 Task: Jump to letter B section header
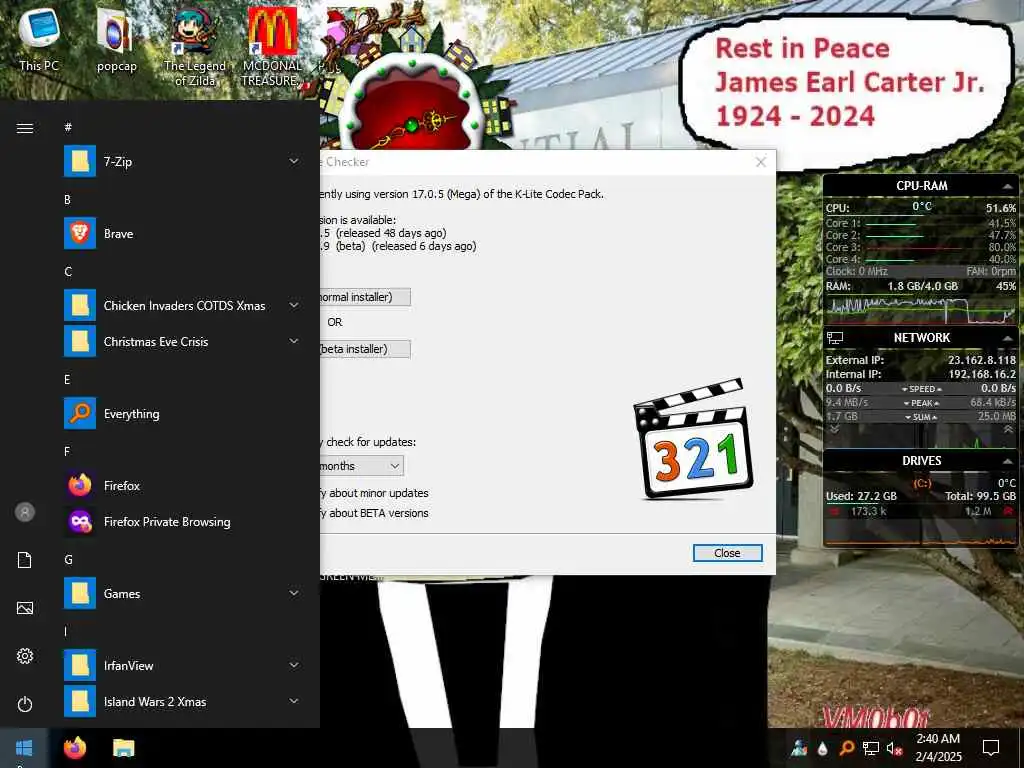[67, 199]
